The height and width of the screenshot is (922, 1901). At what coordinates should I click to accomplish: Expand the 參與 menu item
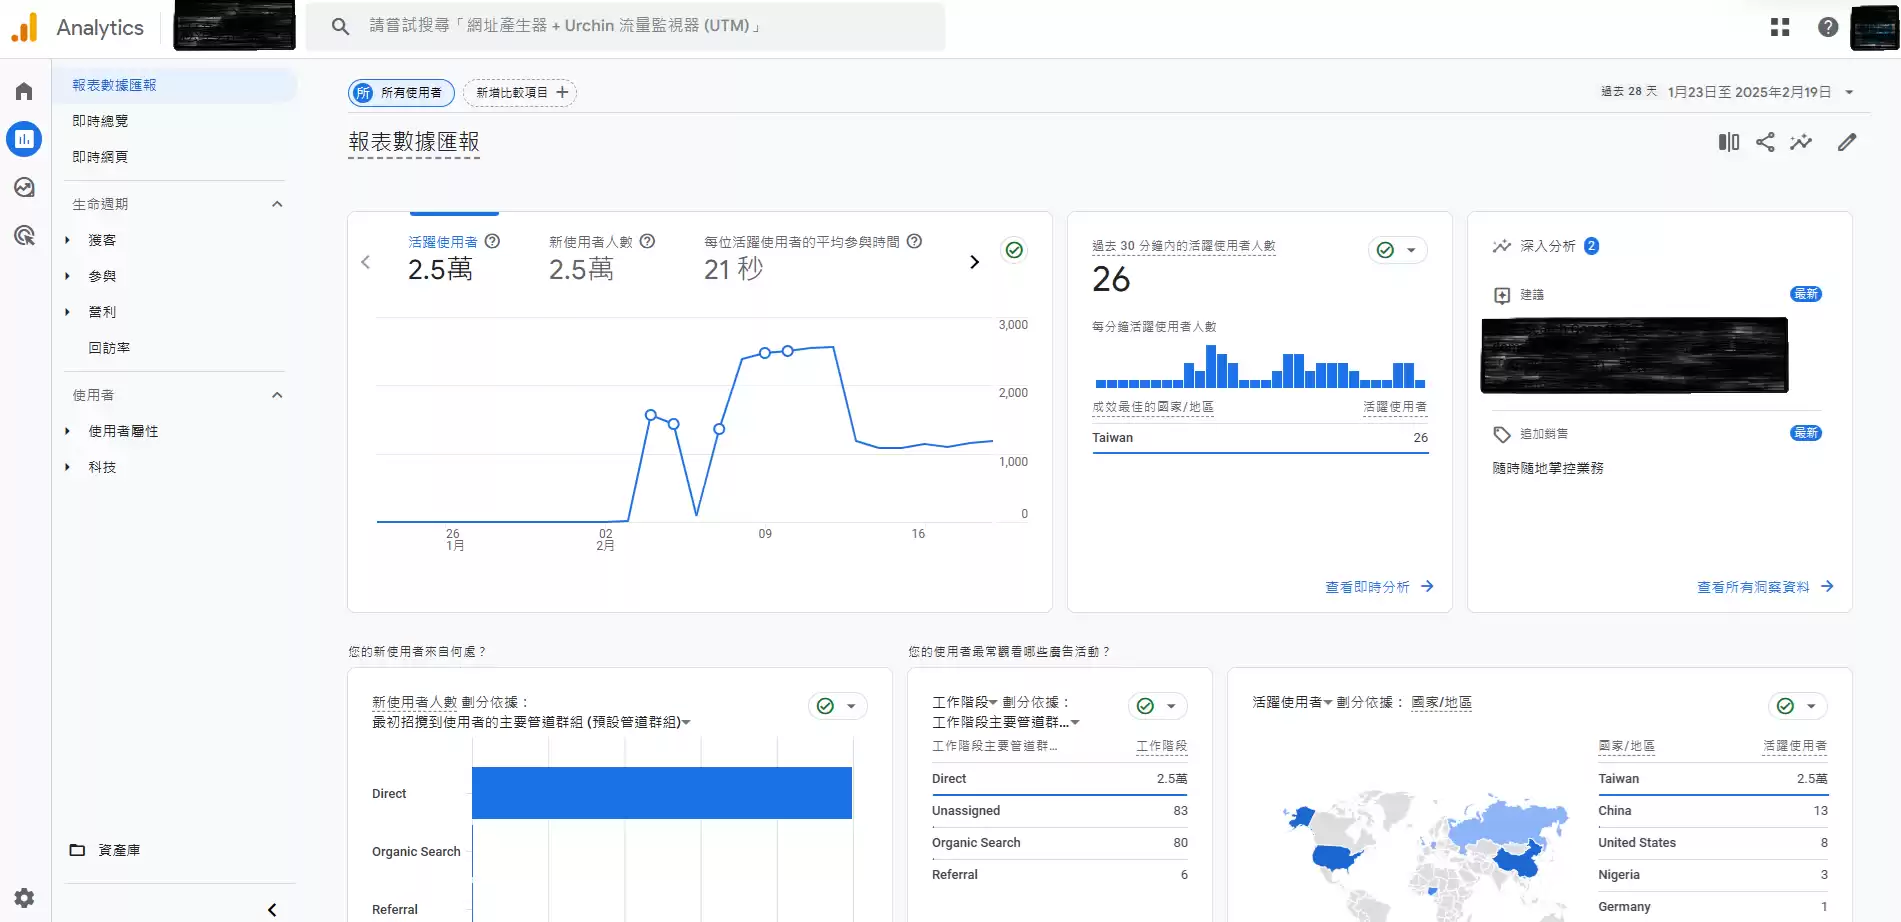[67, 276]
